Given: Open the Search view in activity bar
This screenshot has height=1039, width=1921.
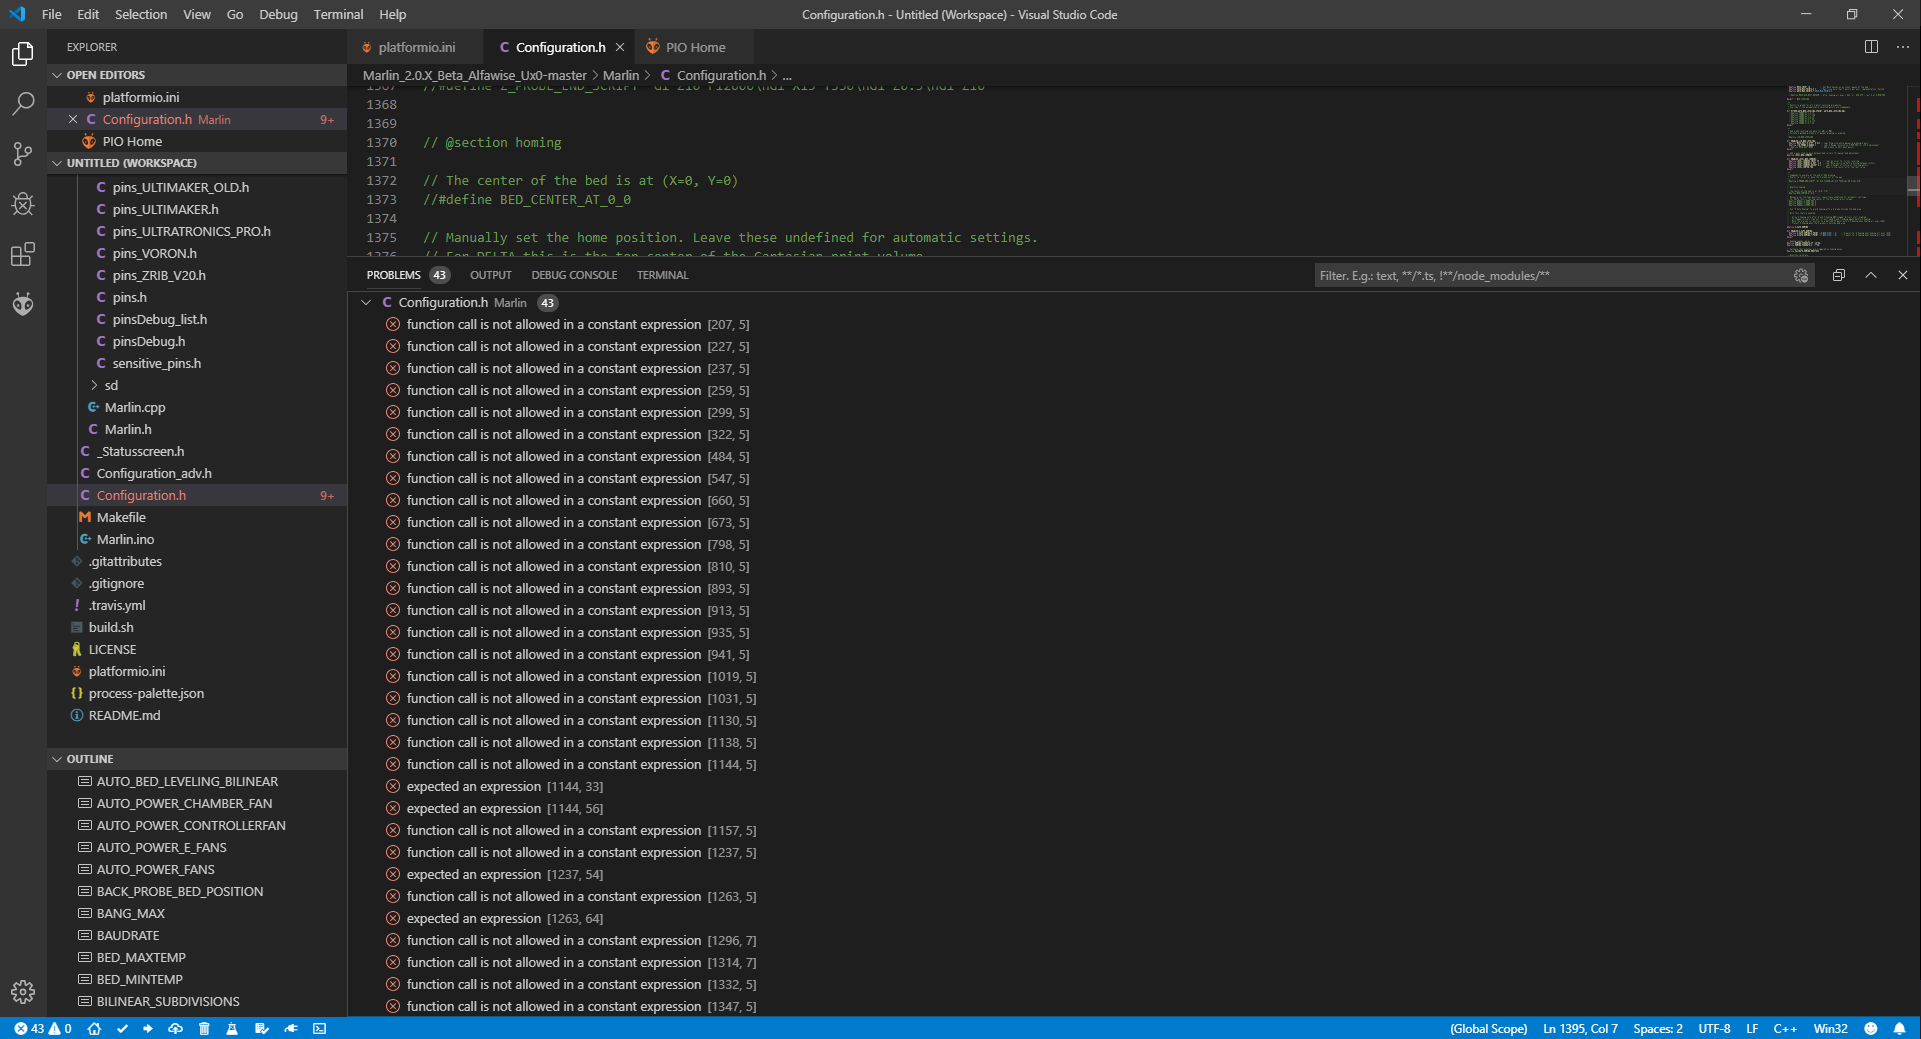Looking at the screenshot, I should (23, 104).
